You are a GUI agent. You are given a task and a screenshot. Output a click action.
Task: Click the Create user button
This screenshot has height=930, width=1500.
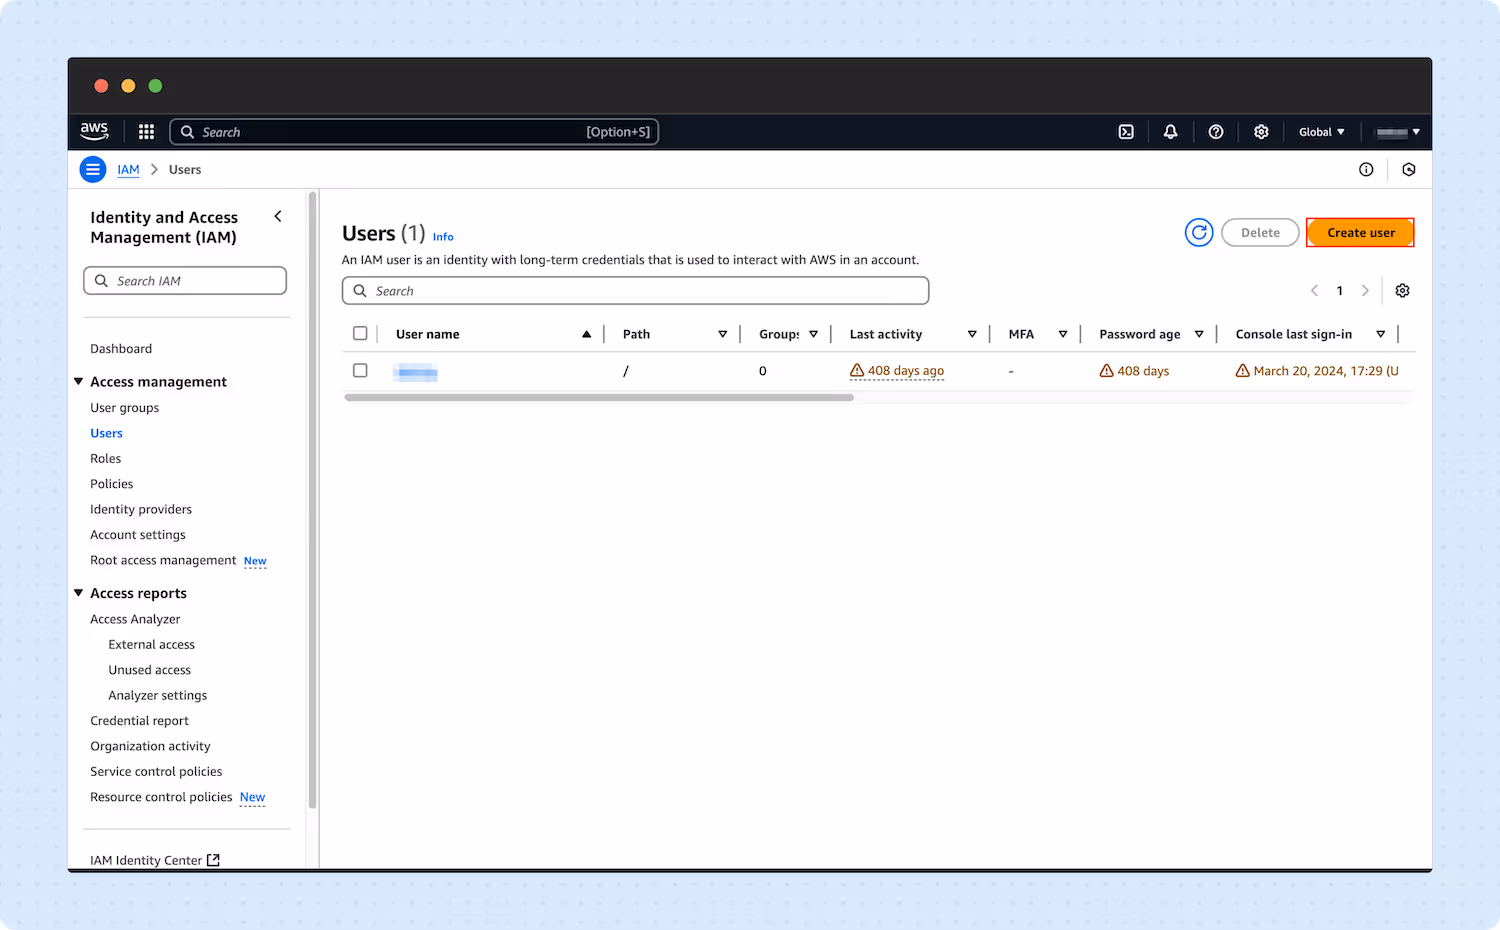pyautogui.click(x=1360, y=232)
